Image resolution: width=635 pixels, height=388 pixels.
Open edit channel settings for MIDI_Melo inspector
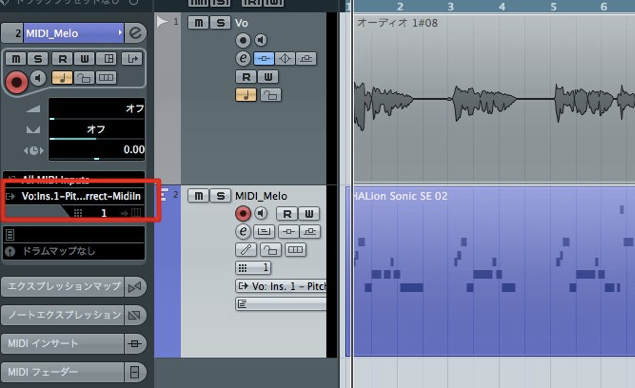click(135, 33)
